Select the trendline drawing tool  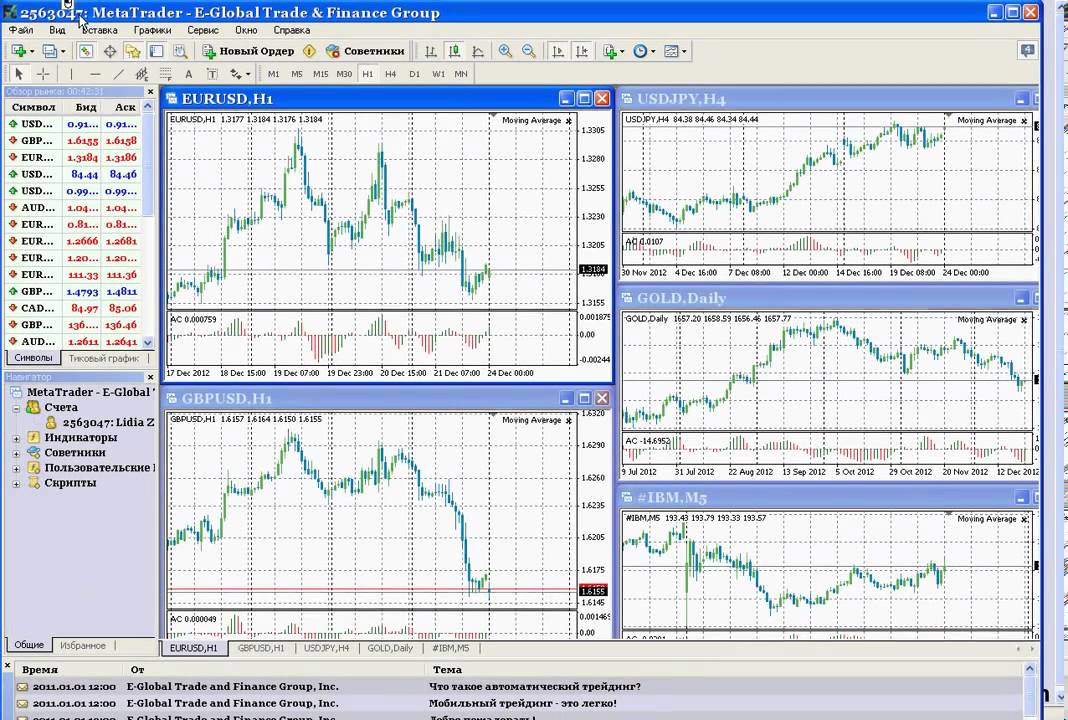119,74
